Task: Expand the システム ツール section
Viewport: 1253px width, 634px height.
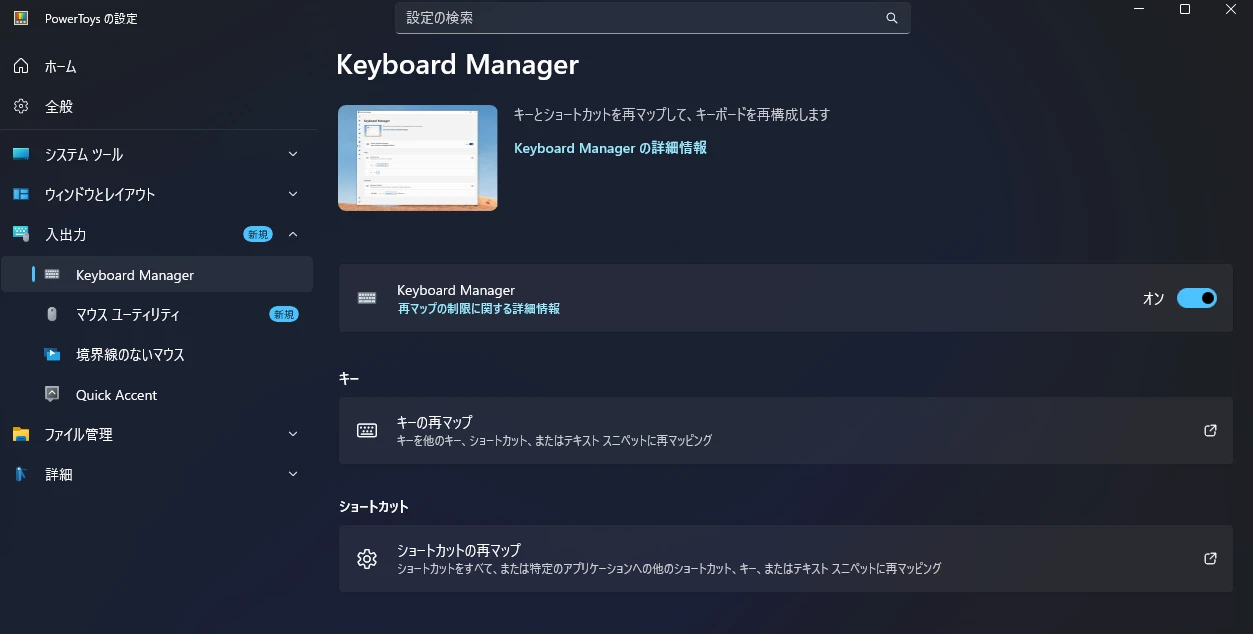Action: [293, 154]
